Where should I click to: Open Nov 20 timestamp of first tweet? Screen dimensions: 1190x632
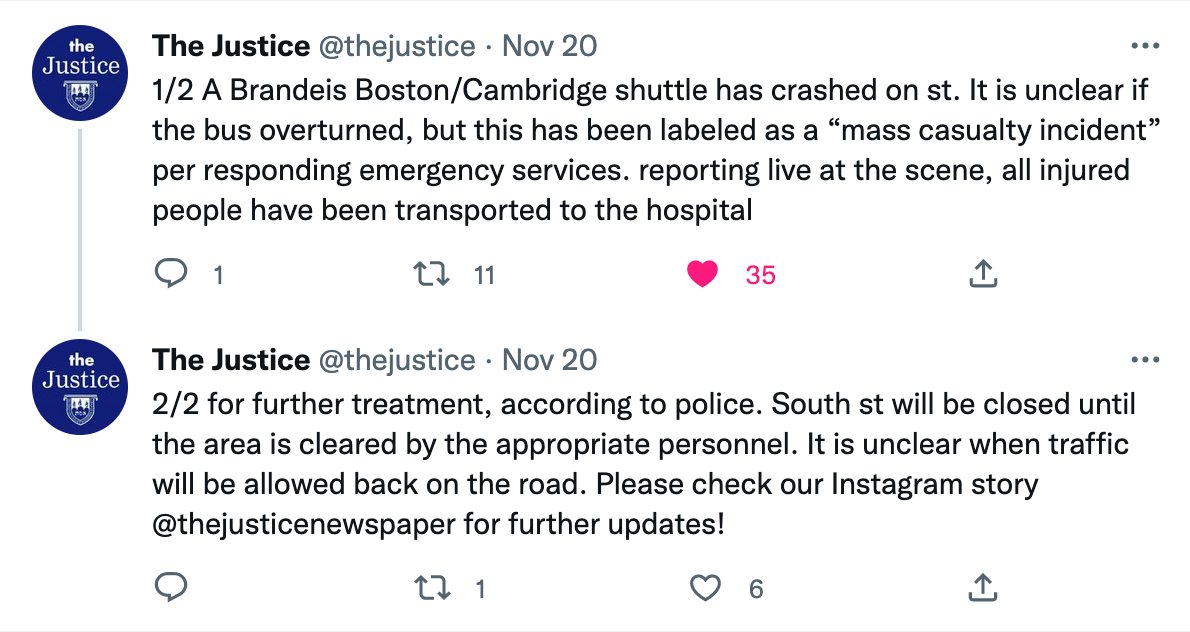pos(549,46)
